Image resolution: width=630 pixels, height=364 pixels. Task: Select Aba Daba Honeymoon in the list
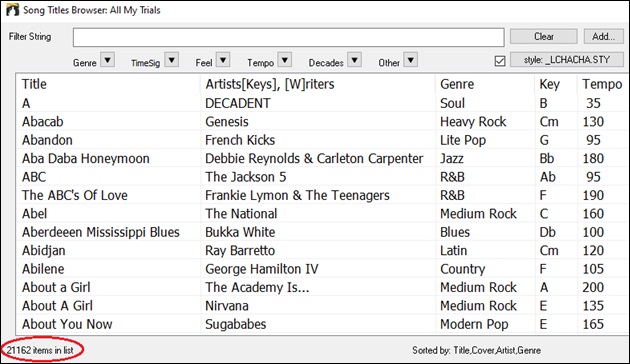[322, 159]
